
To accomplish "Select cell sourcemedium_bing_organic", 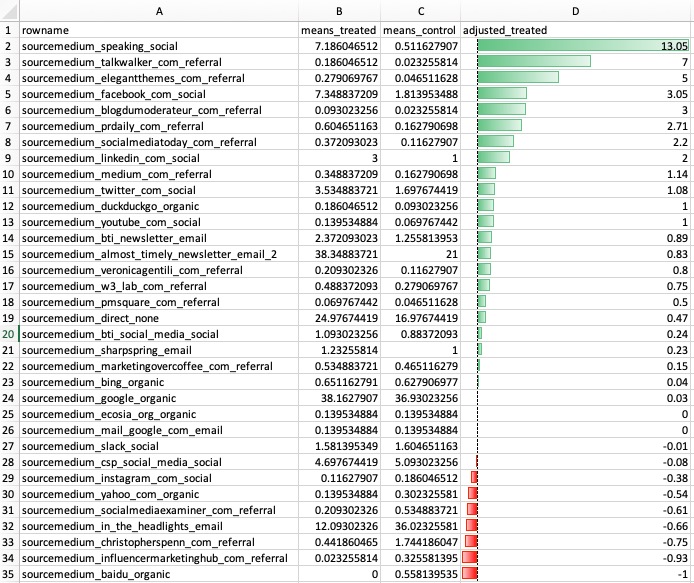I will (x=159, y=382).
